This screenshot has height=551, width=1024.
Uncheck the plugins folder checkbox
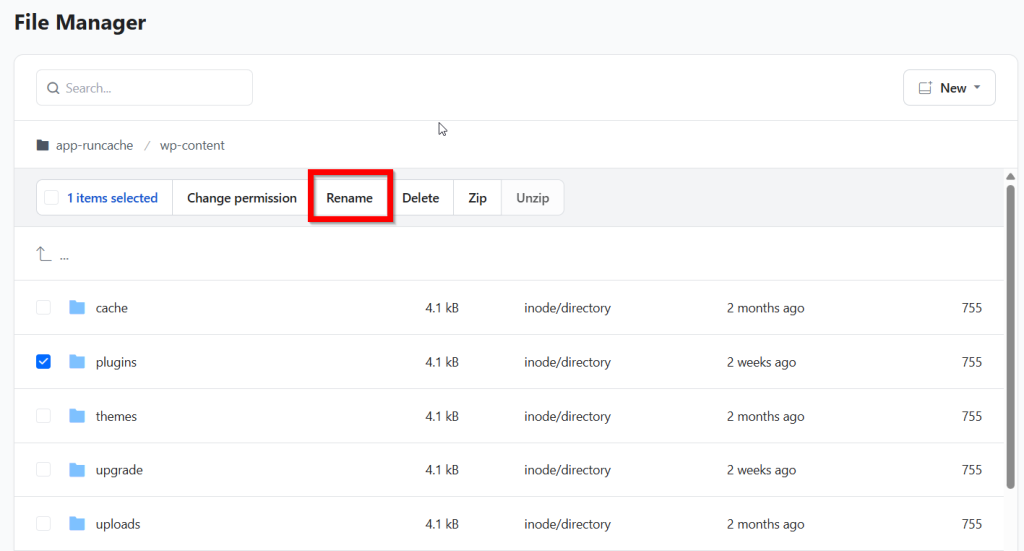point(44,362)
